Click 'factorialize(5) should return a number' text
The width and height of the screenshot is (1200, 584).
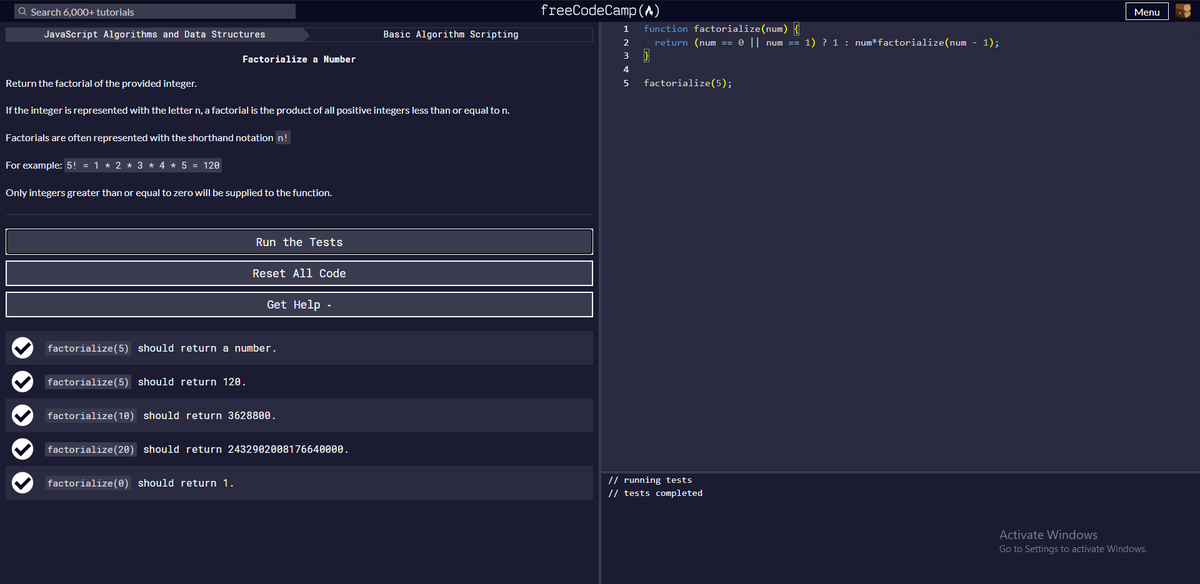pos(161,348)
